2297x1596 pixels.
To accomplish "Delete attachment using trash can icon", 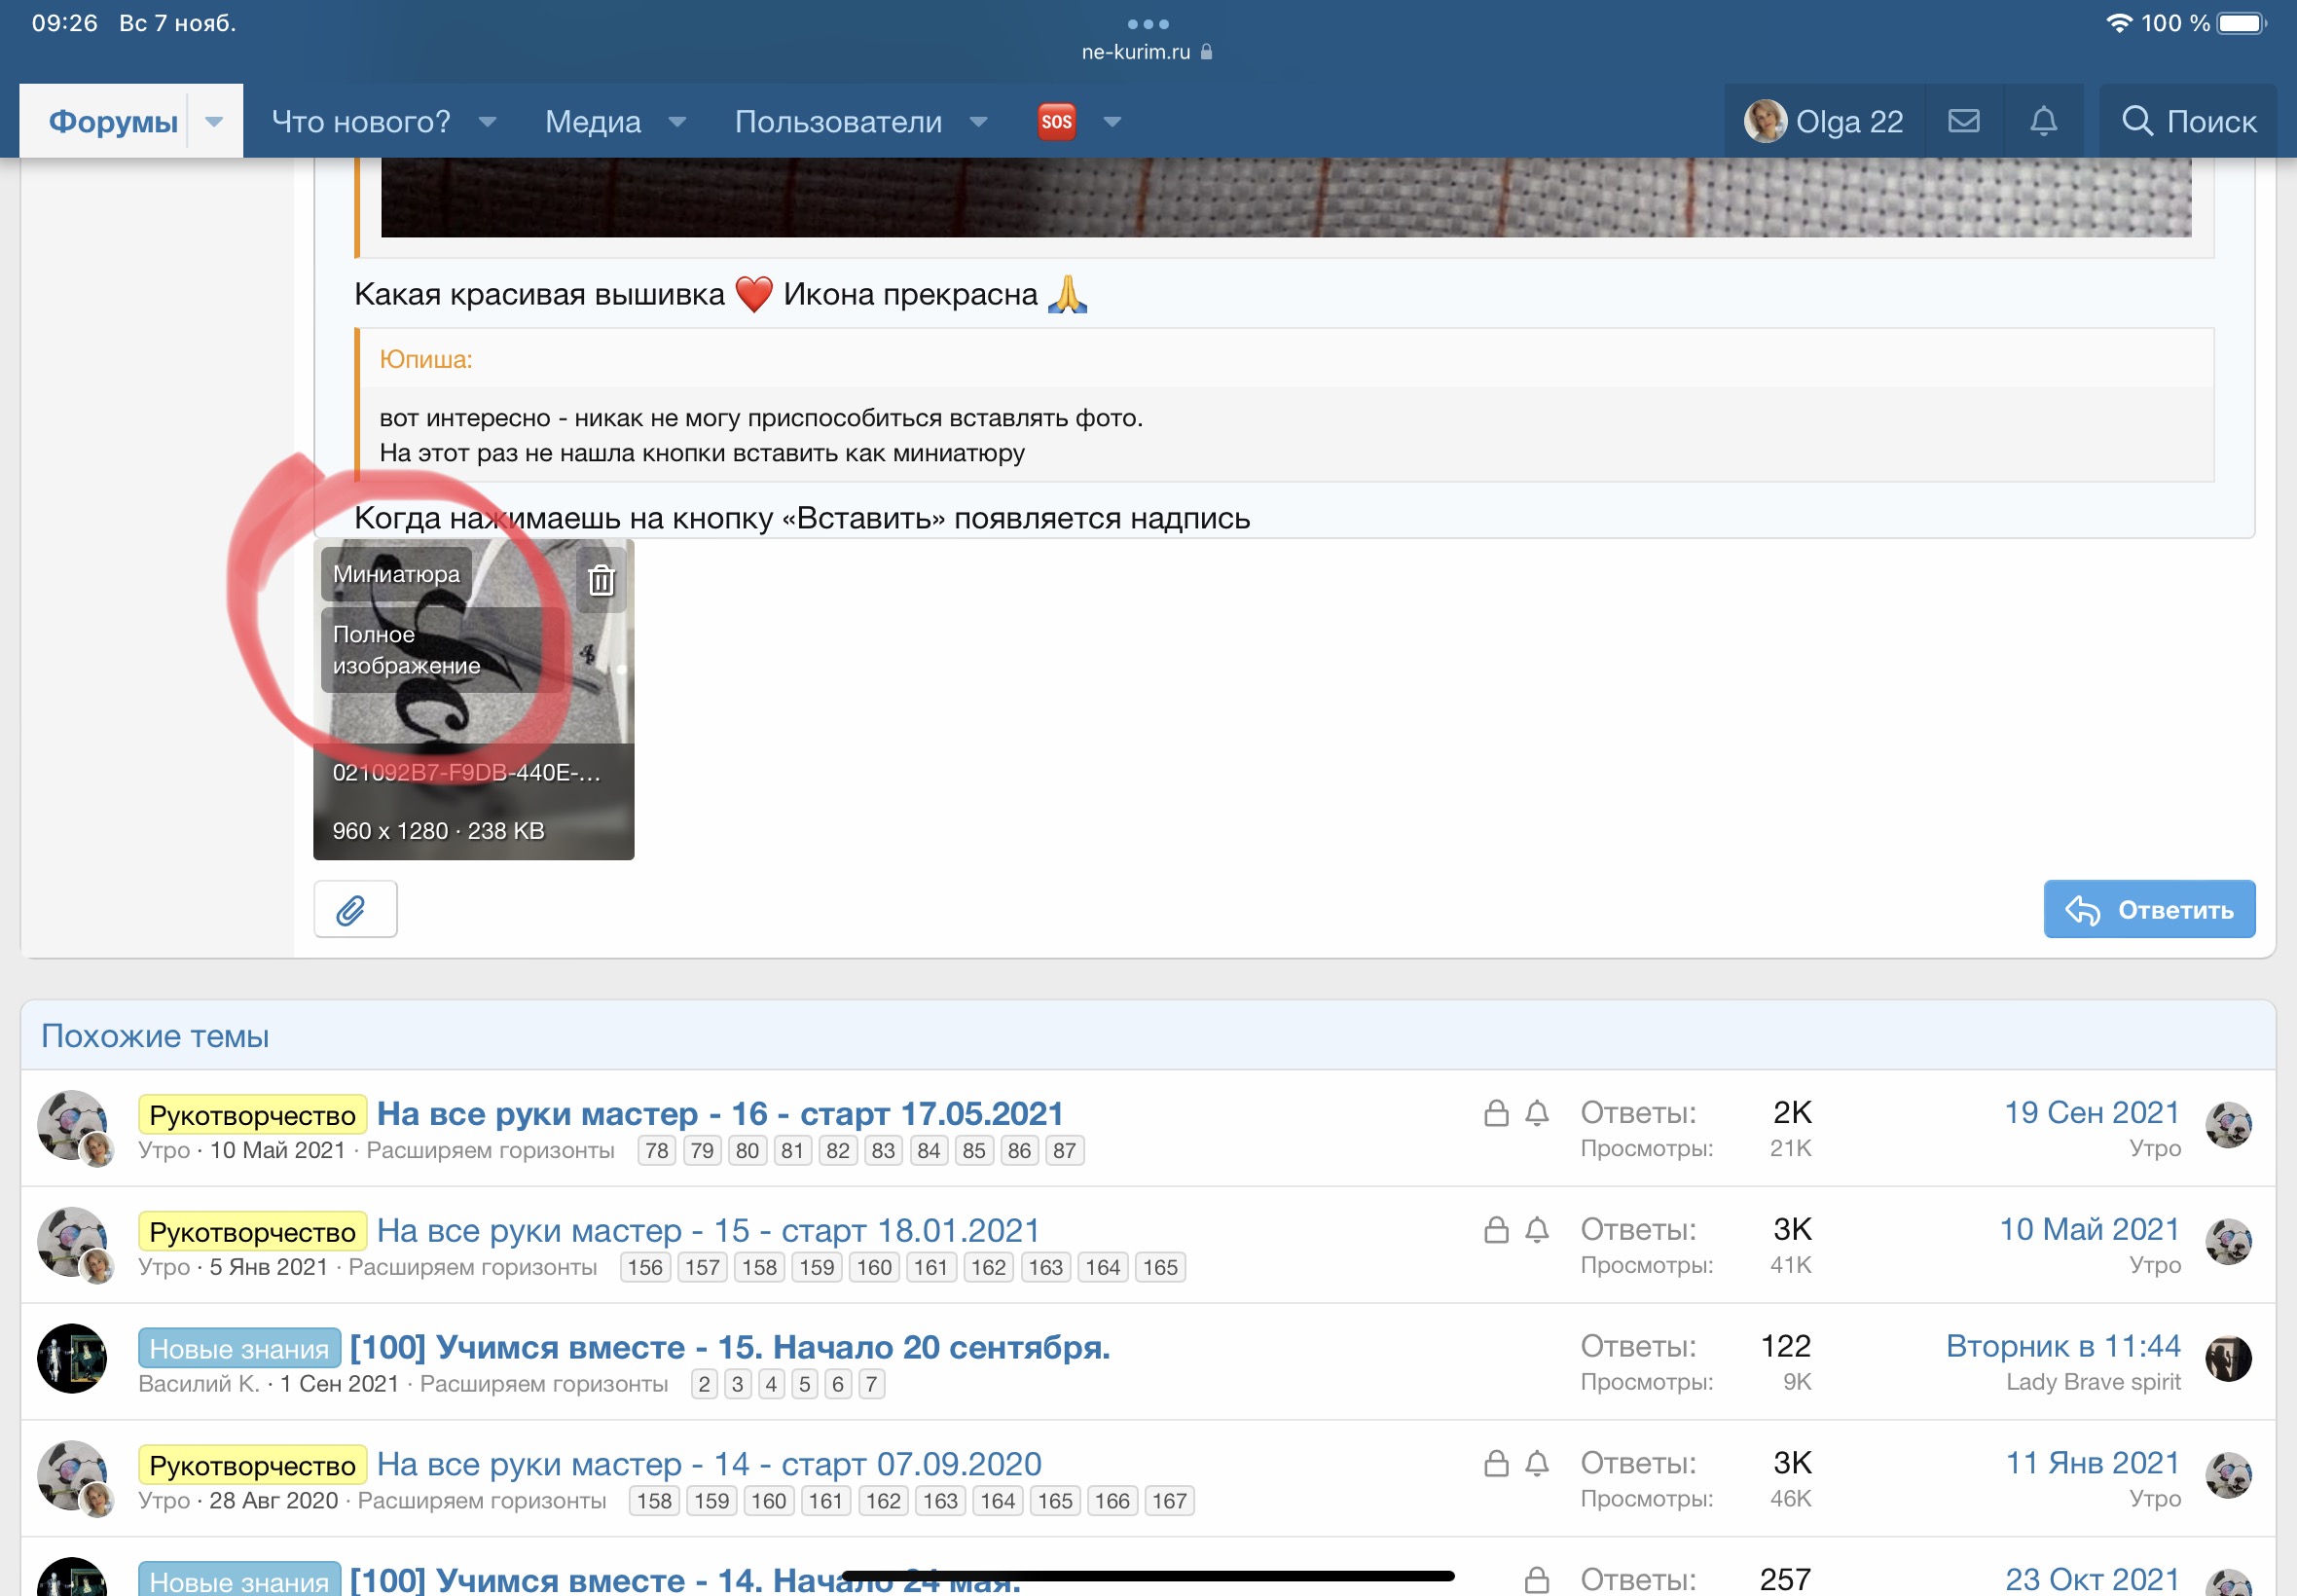I will pyautogui.click(x=601, y=580).
